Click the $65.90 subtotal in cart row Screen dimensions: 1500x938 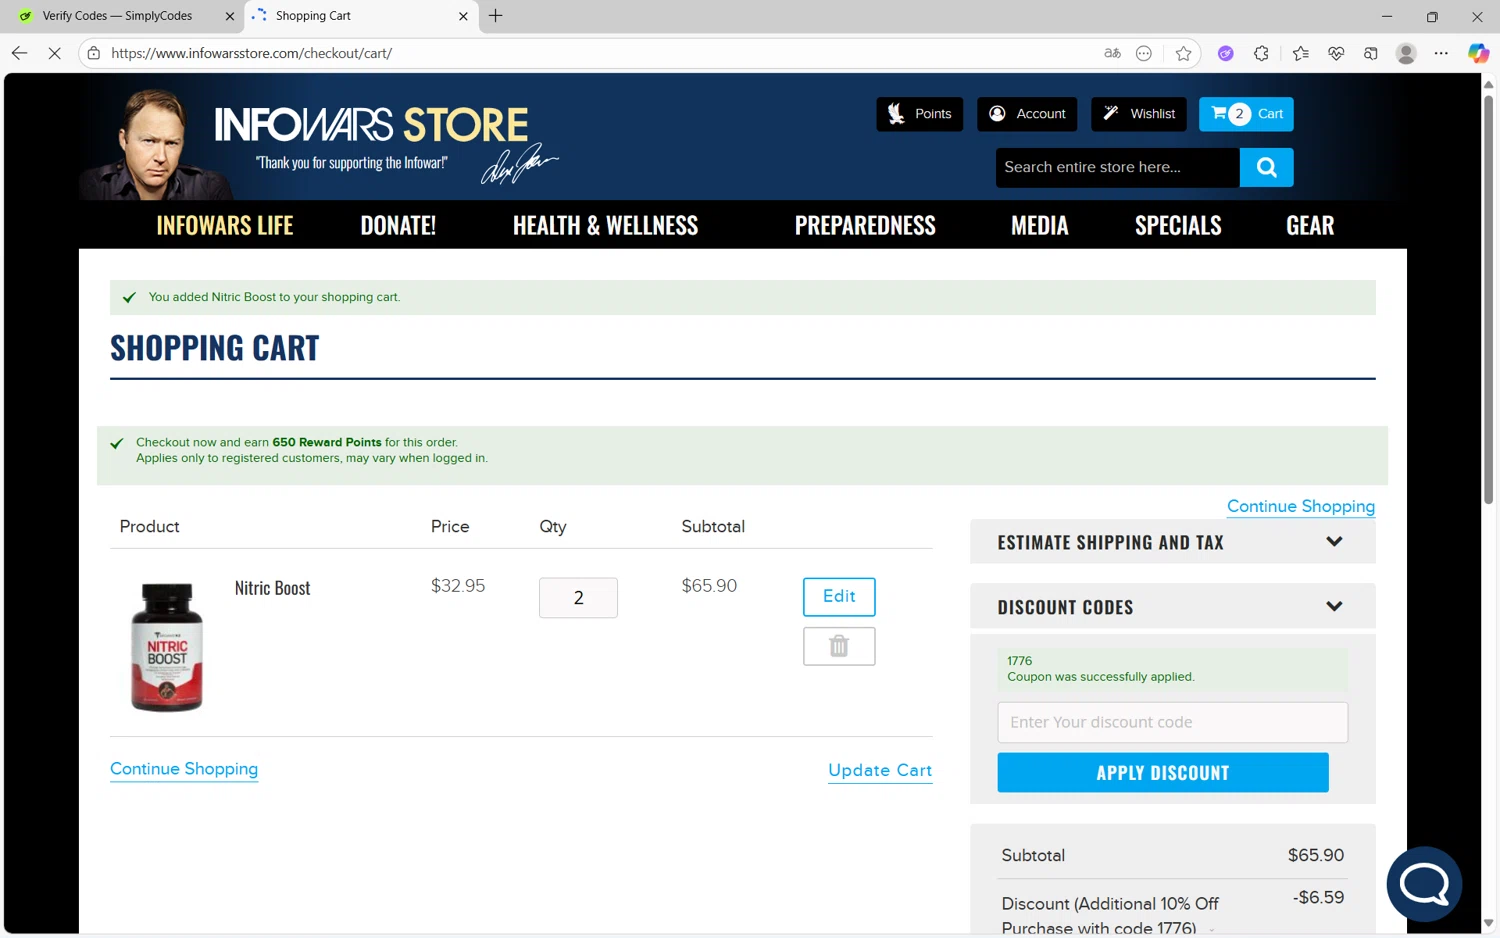(x=709, y=586)
